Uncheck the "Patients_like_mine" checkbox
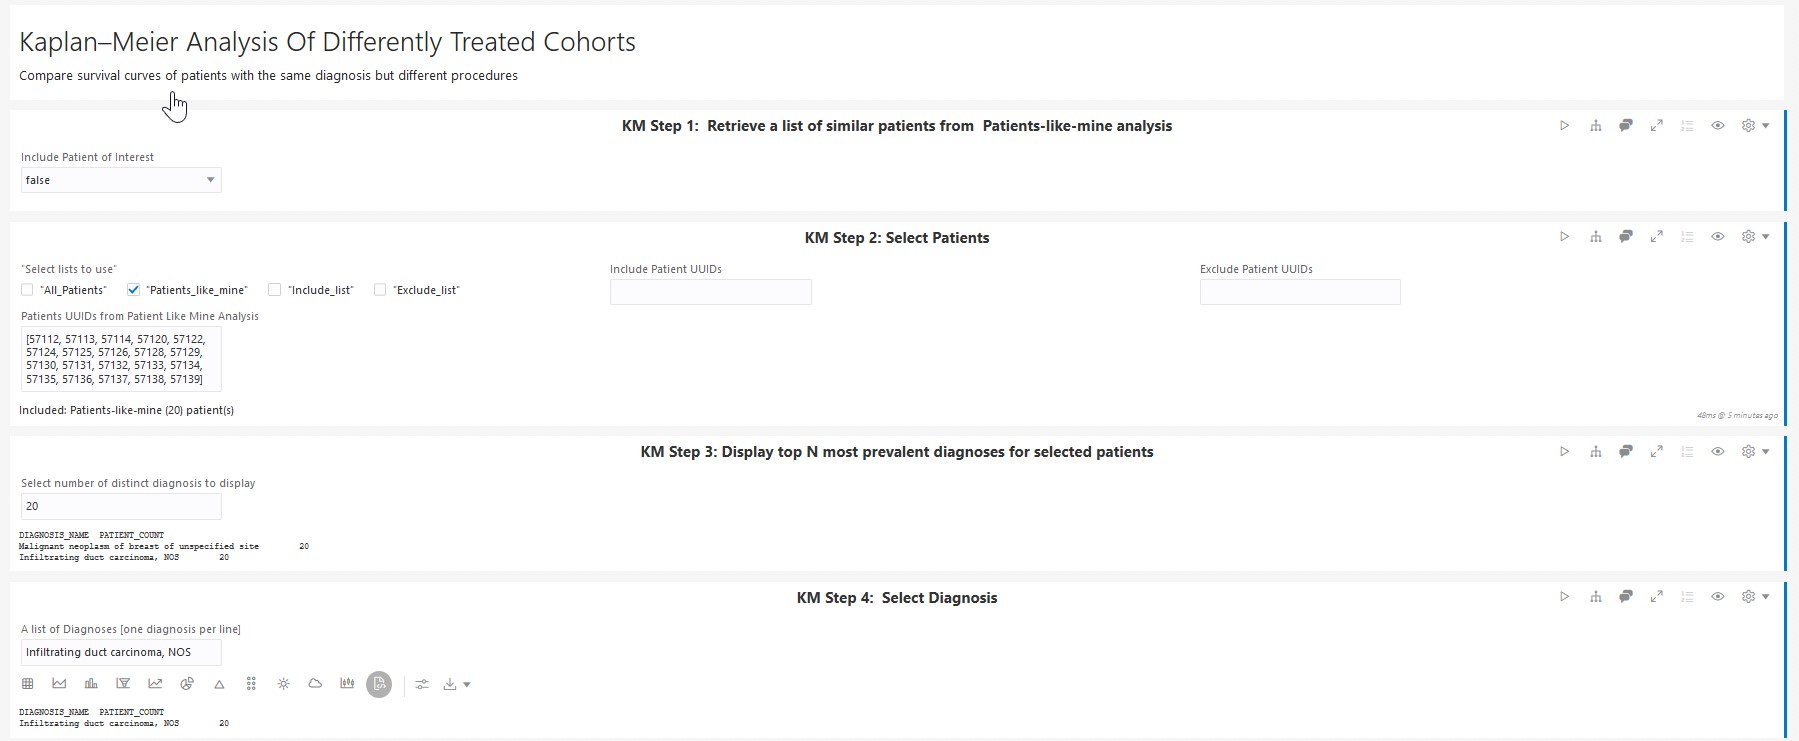Image resolution: width=1799 pixels, height=741 pixels. pyautogui.click(x=133, y=290)
